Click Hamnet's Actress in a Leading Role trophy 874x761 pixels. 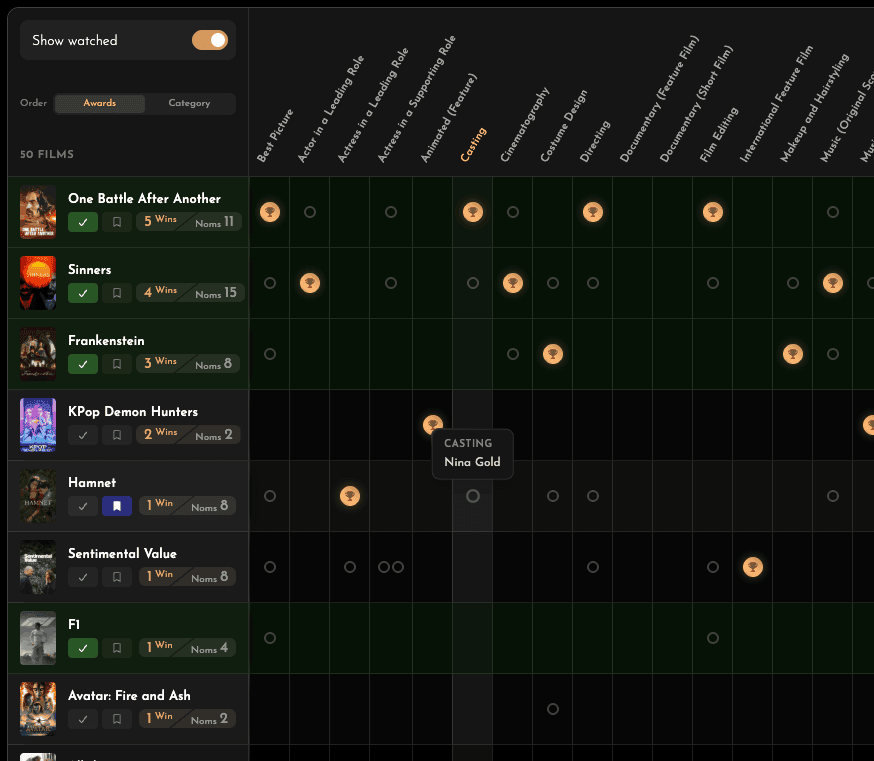point(350,496)
